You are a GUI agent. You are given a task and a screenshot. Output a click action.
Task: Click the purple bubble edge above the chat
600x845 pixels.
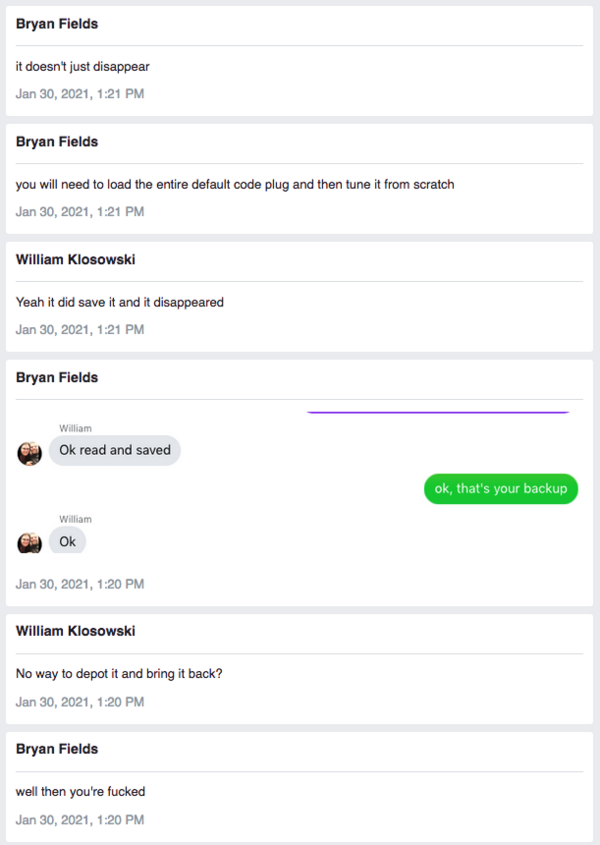click(438, 412)
